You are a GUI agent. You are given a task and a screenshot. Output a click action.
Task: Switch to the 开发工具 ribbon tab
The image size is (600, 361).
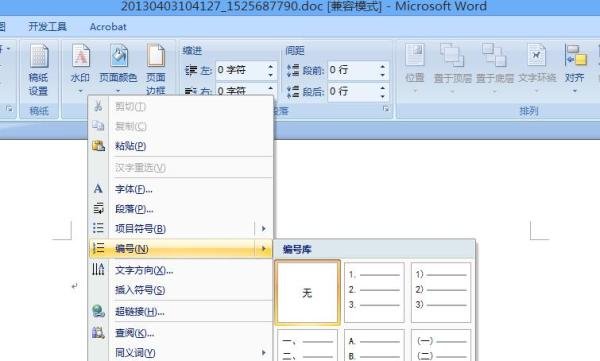[47, 27]
